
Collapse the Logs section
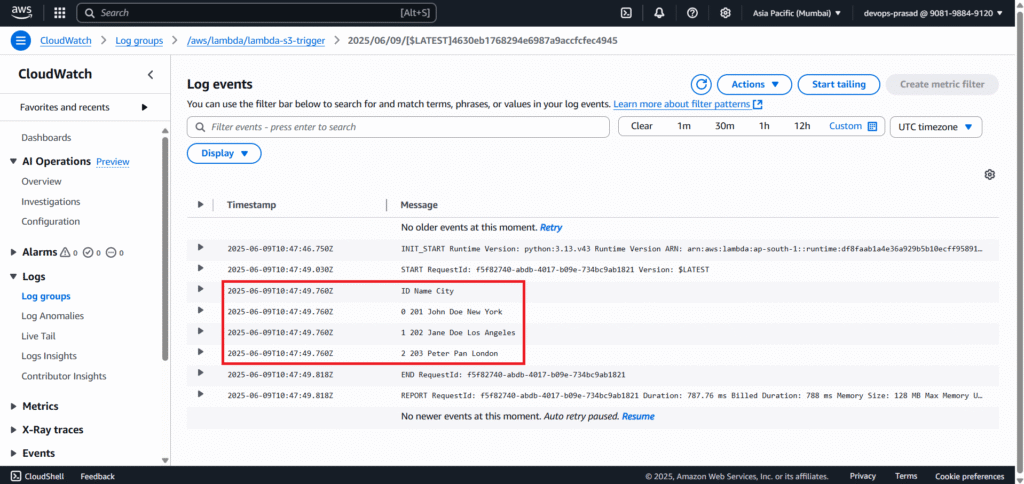coord(13,276)
